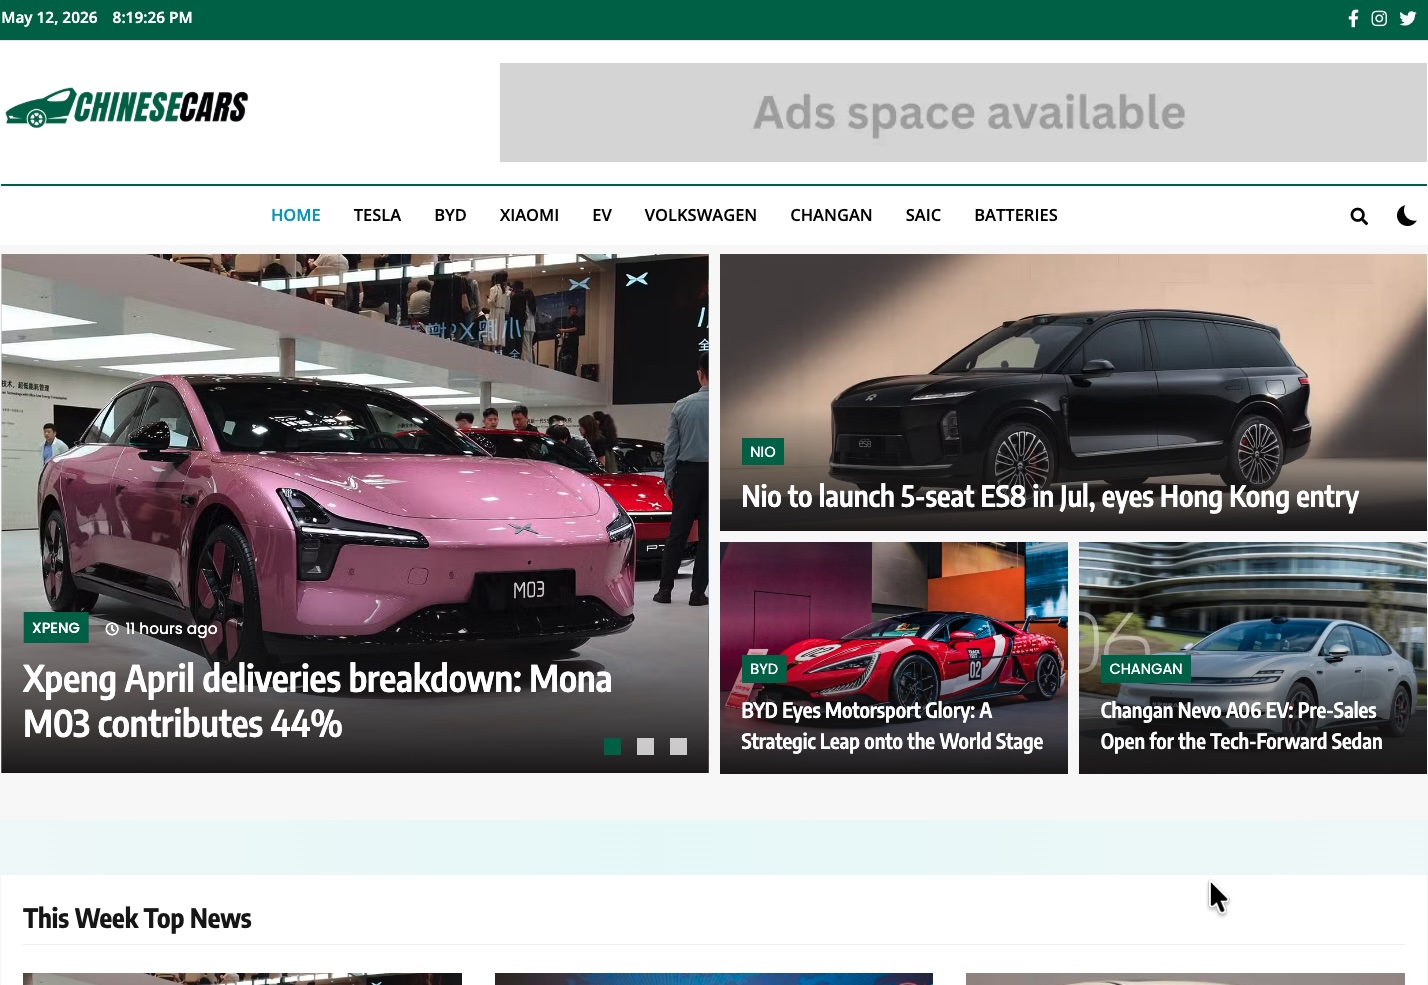Click the '11 hours ago' timestamp
This screenshot has width=1428, height=985.
pyautogui.click(x=161, y=628)
